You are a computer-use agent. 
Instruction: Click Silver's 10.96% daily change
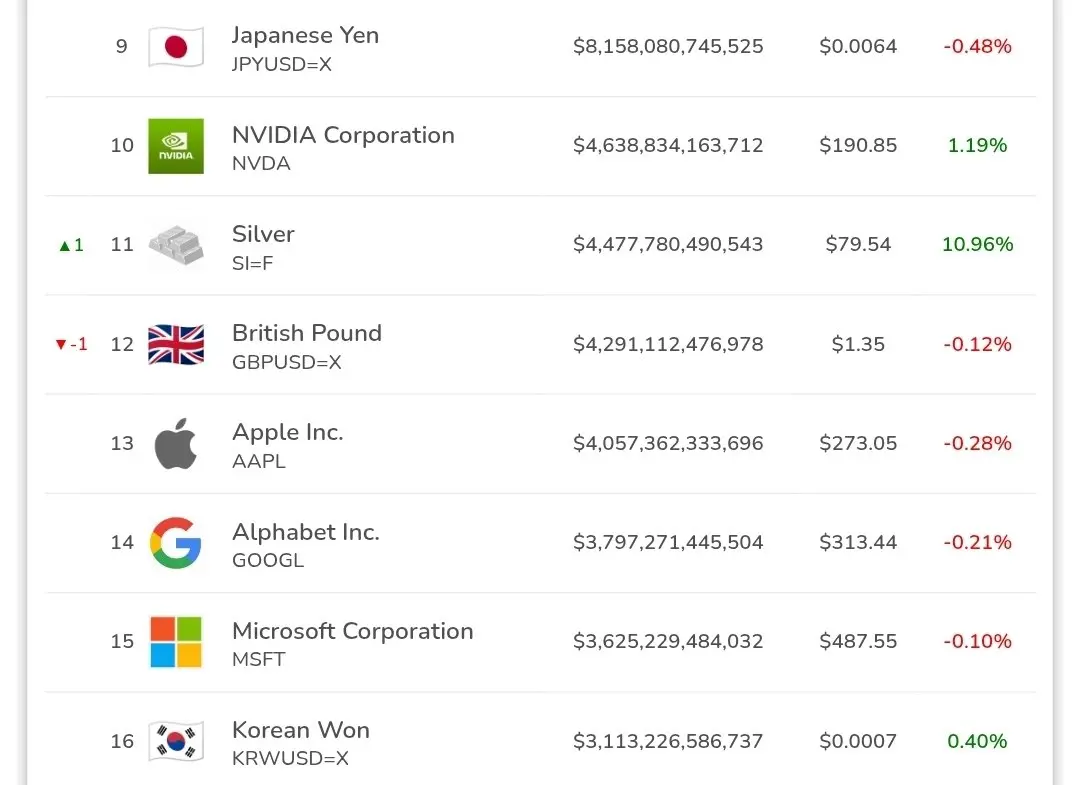[977, 245]
